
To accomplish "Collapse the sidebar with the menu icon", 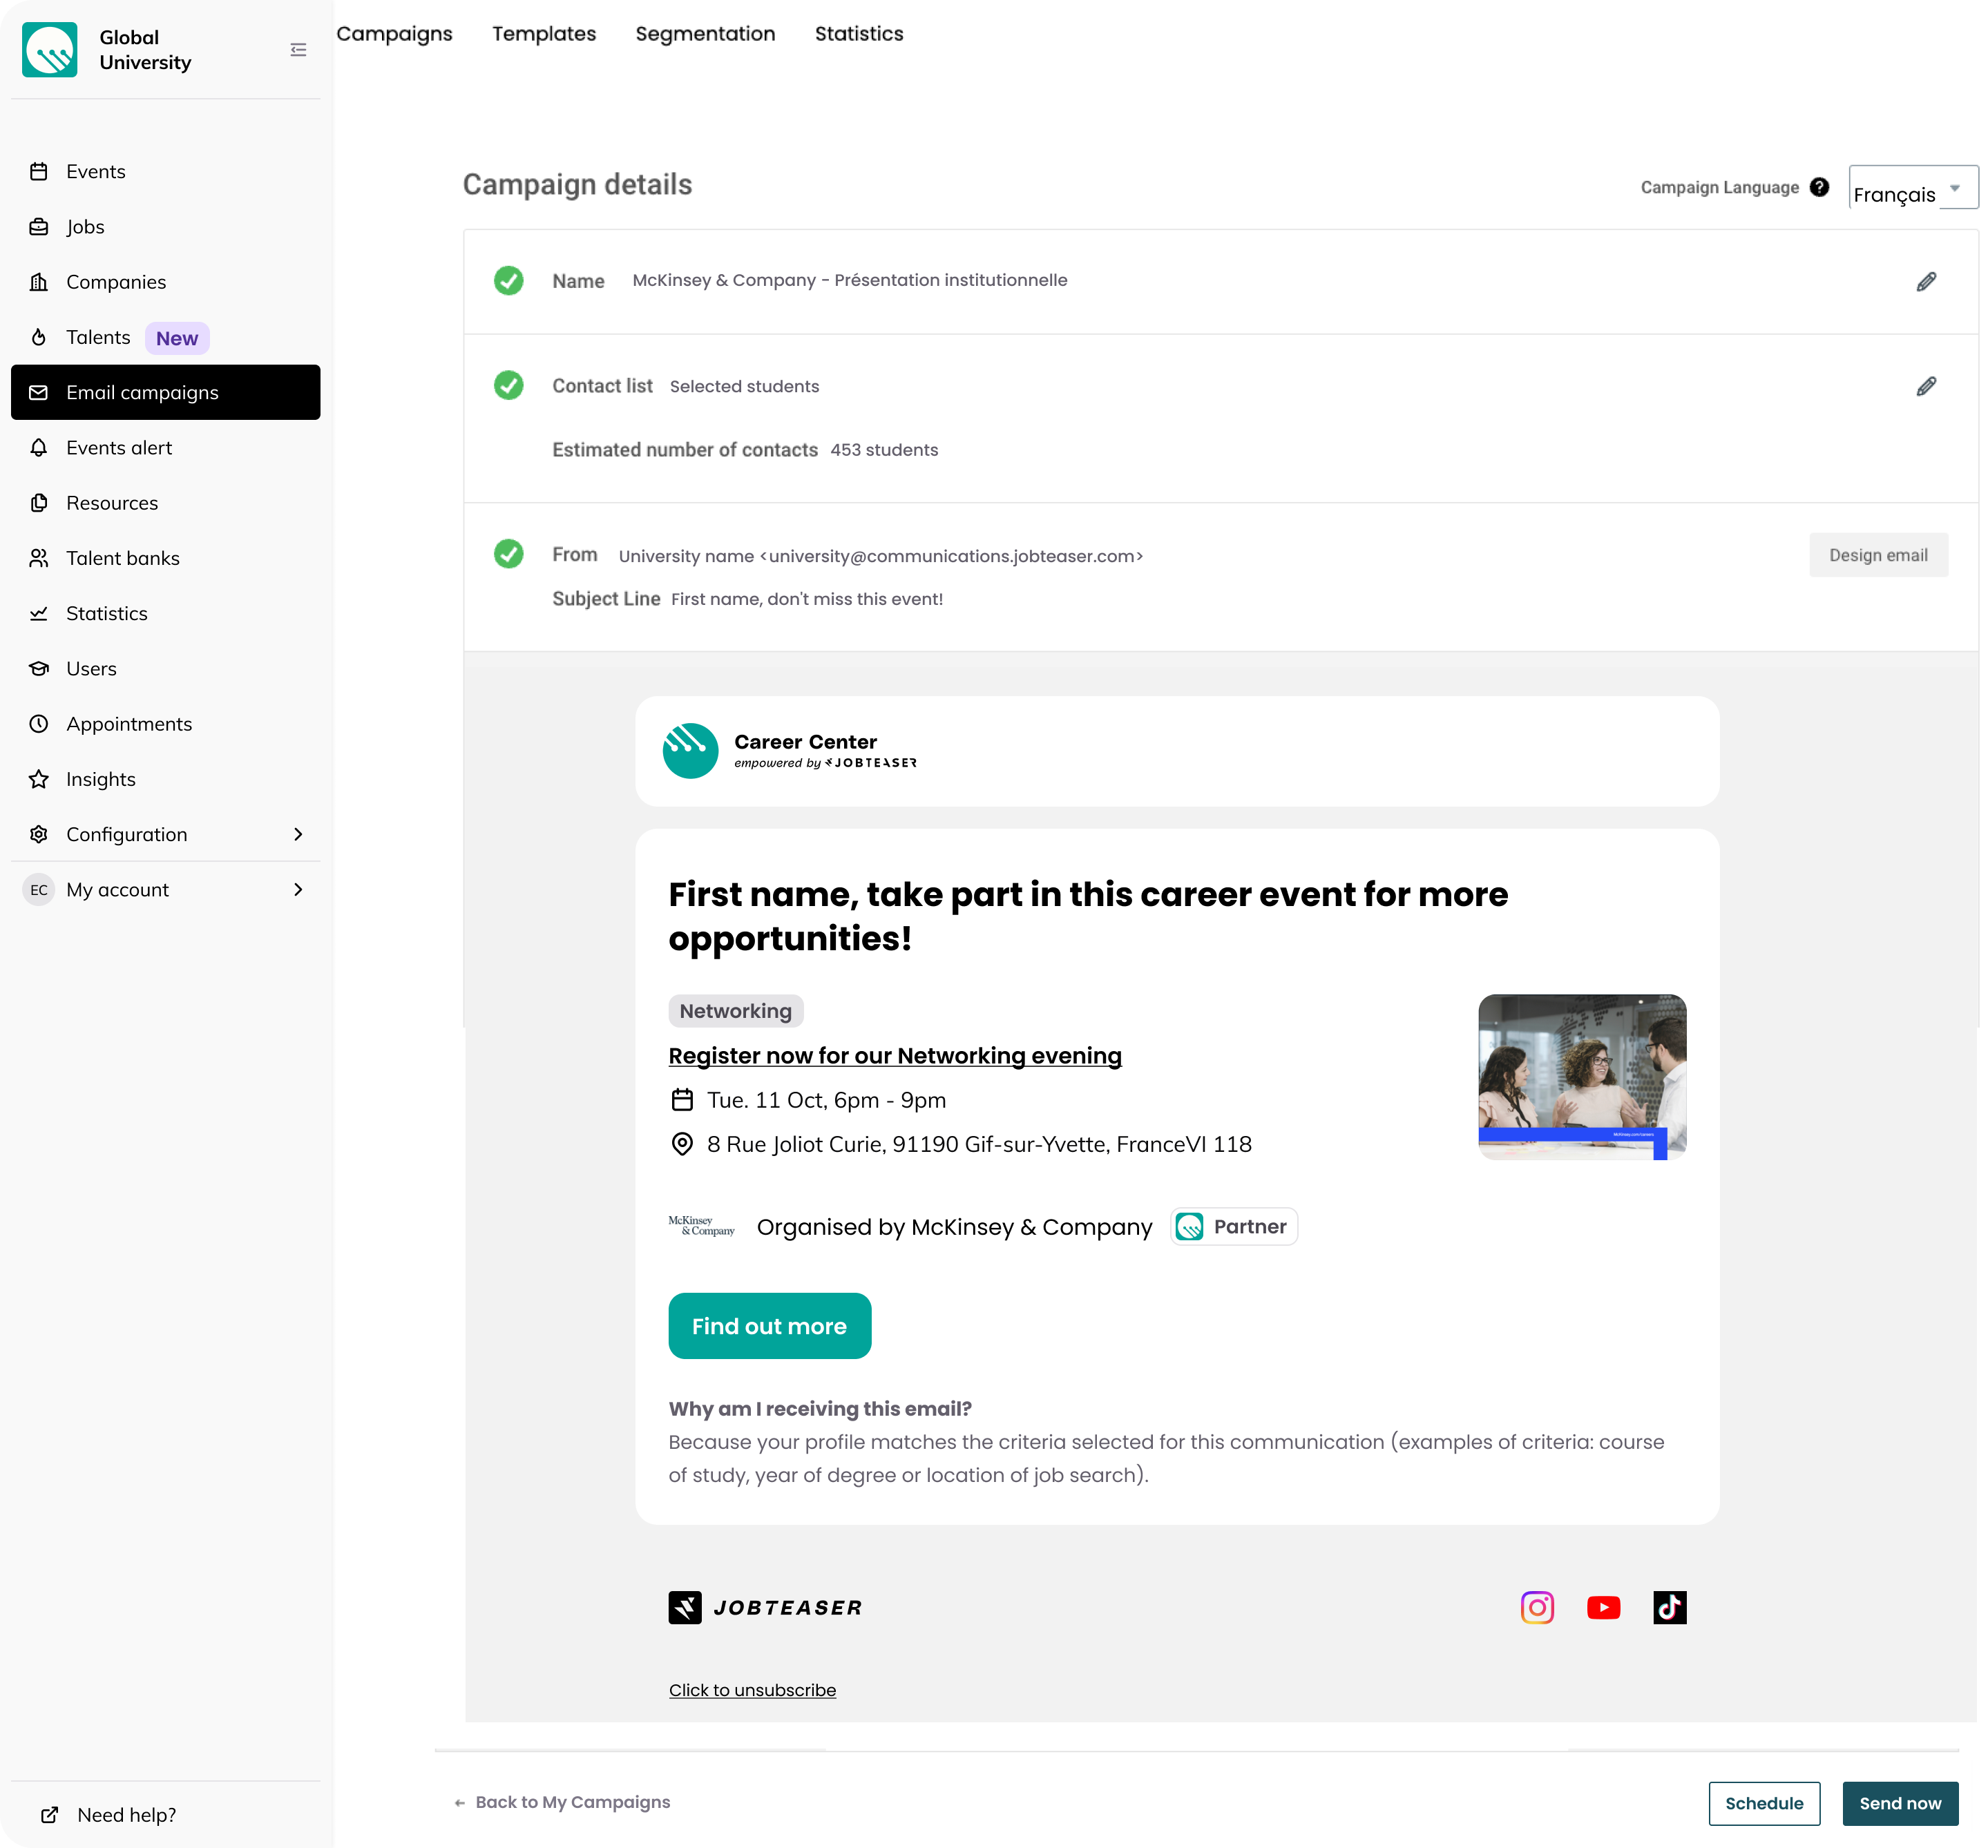I will point(298,50).
